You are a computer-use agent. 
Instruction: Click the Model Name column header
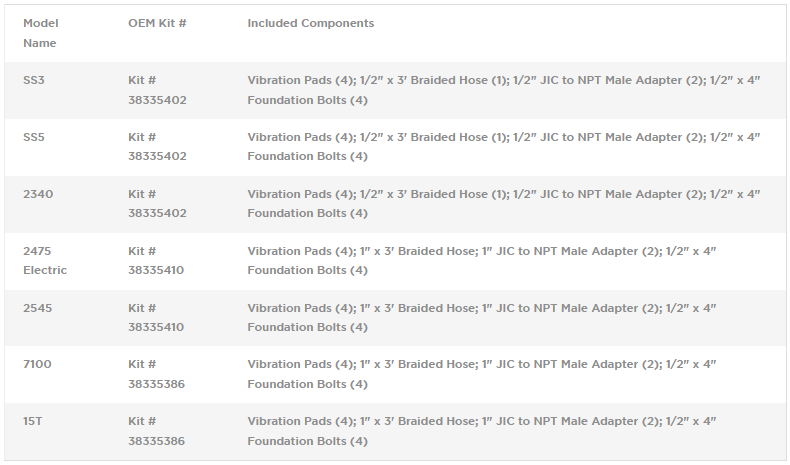click(x=40, y=33)
